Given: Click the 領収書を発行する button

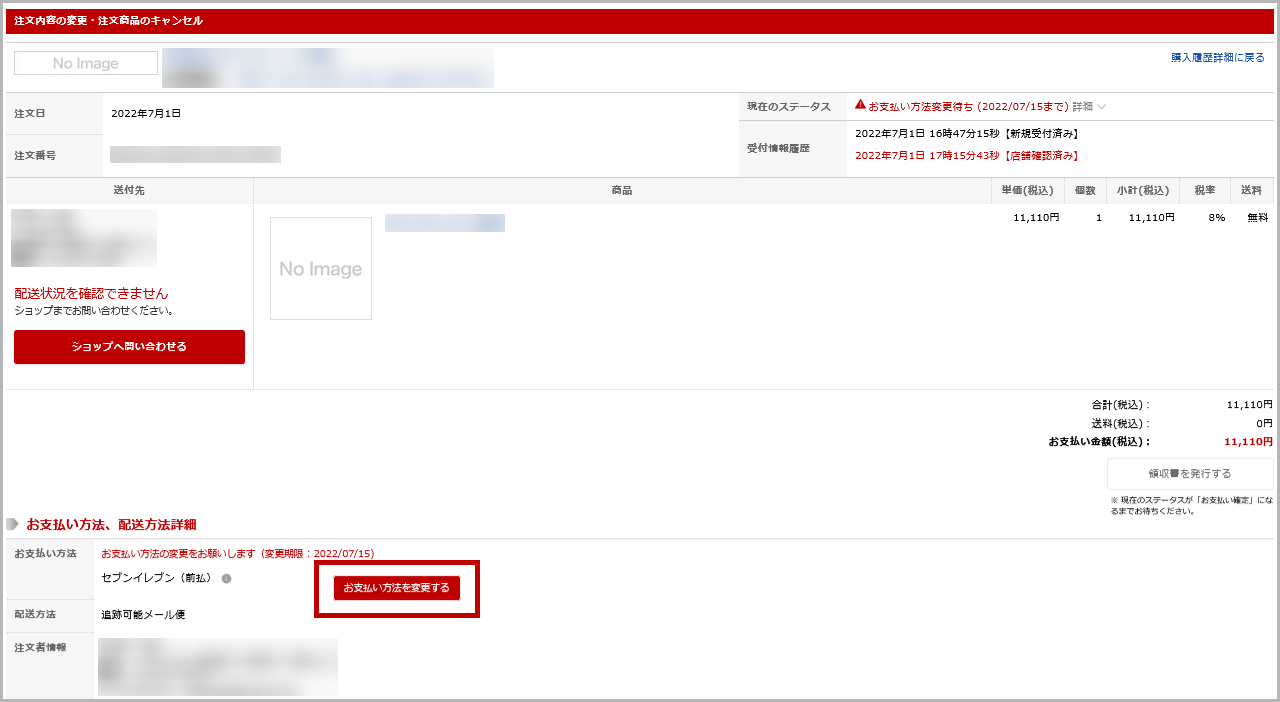Looking at the screenshot, I should point(1189,474).
